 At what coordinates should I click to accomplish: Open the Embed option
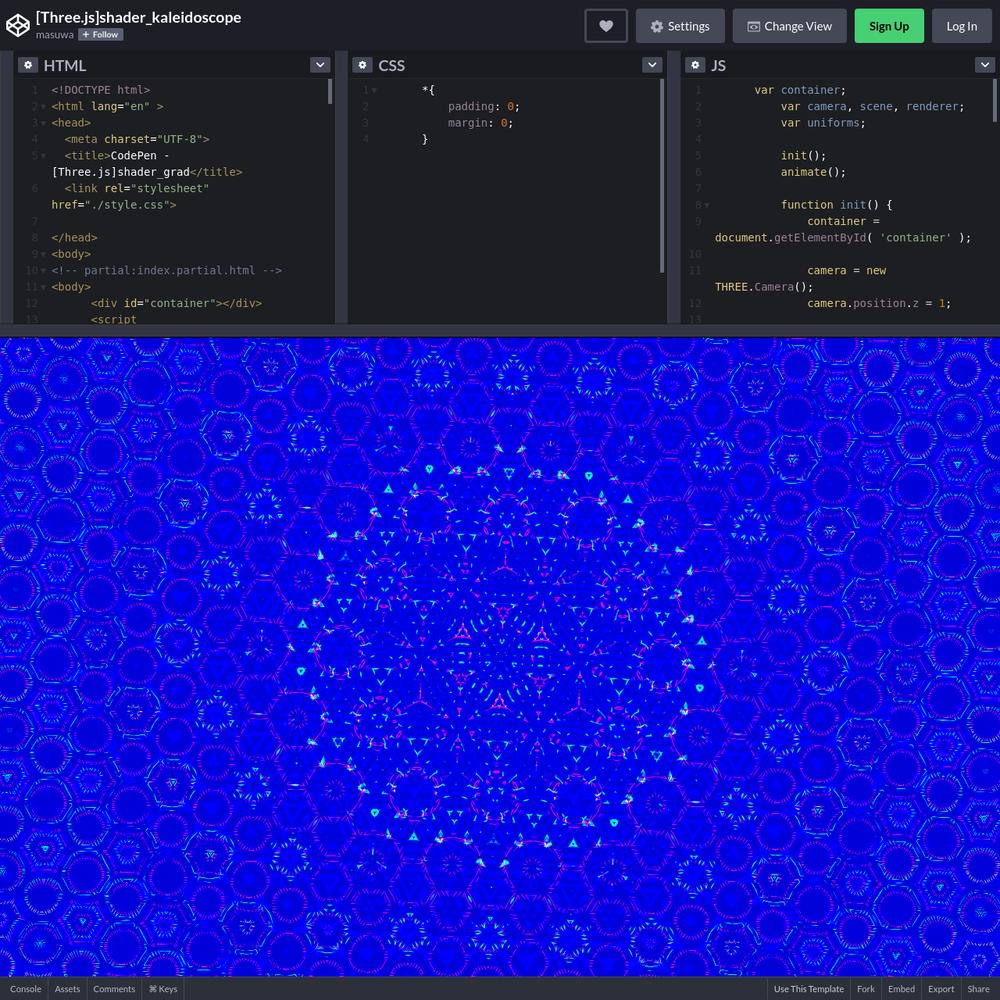901,989
